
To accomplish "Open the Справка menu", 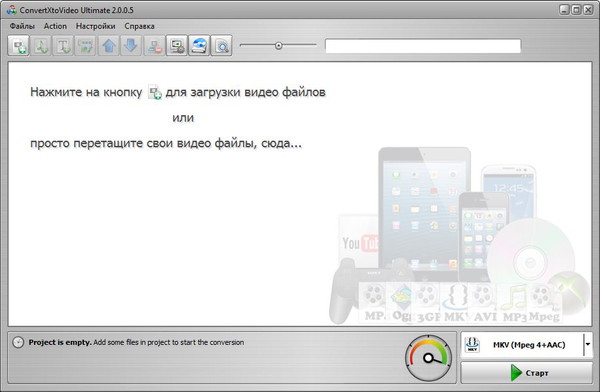I will click(x=139, y=26).
